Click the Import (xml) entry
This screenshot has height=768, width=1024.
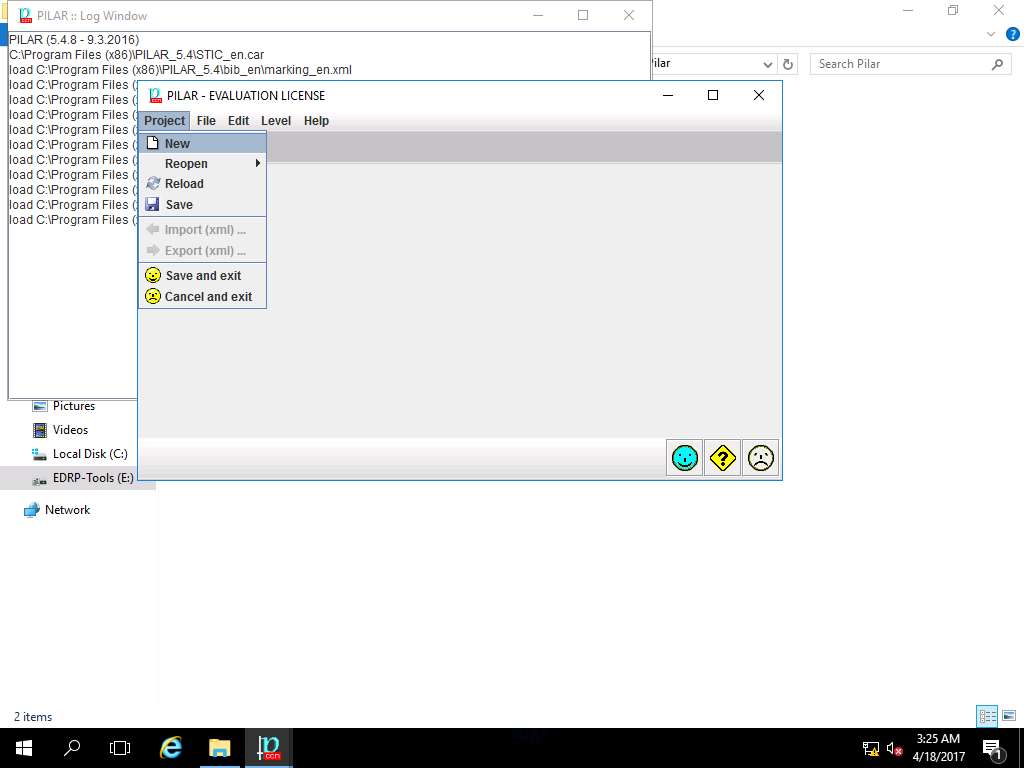pos(202,230)
